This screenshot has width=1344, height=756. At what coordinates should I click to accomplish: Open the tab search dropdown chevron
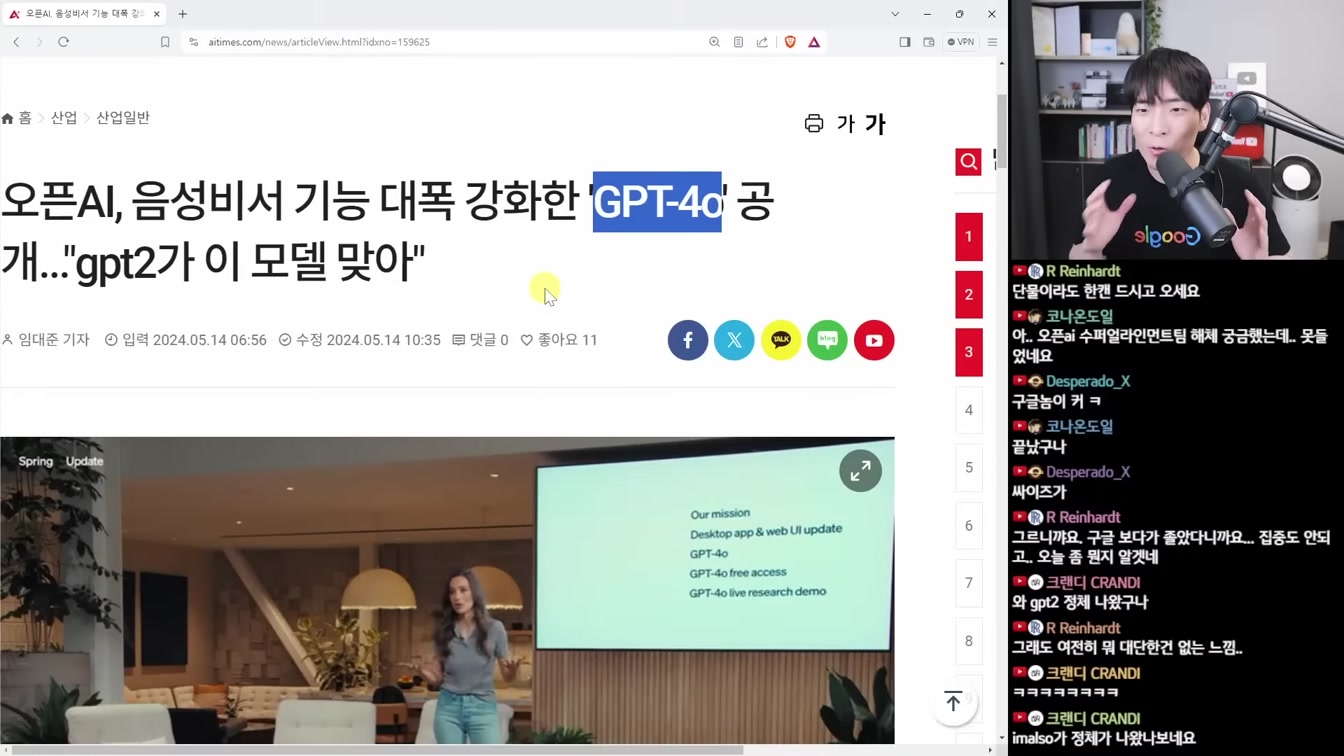coord(895,14)
